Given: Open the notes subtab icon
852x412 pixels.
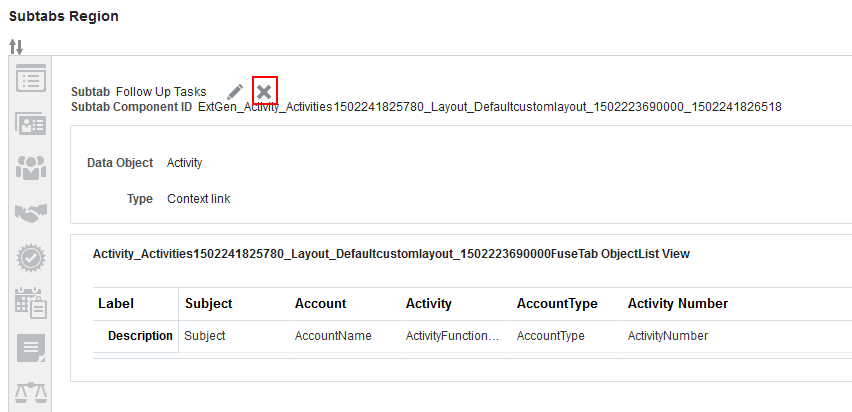Looking at the screenshot, I should tap(32, 348).
